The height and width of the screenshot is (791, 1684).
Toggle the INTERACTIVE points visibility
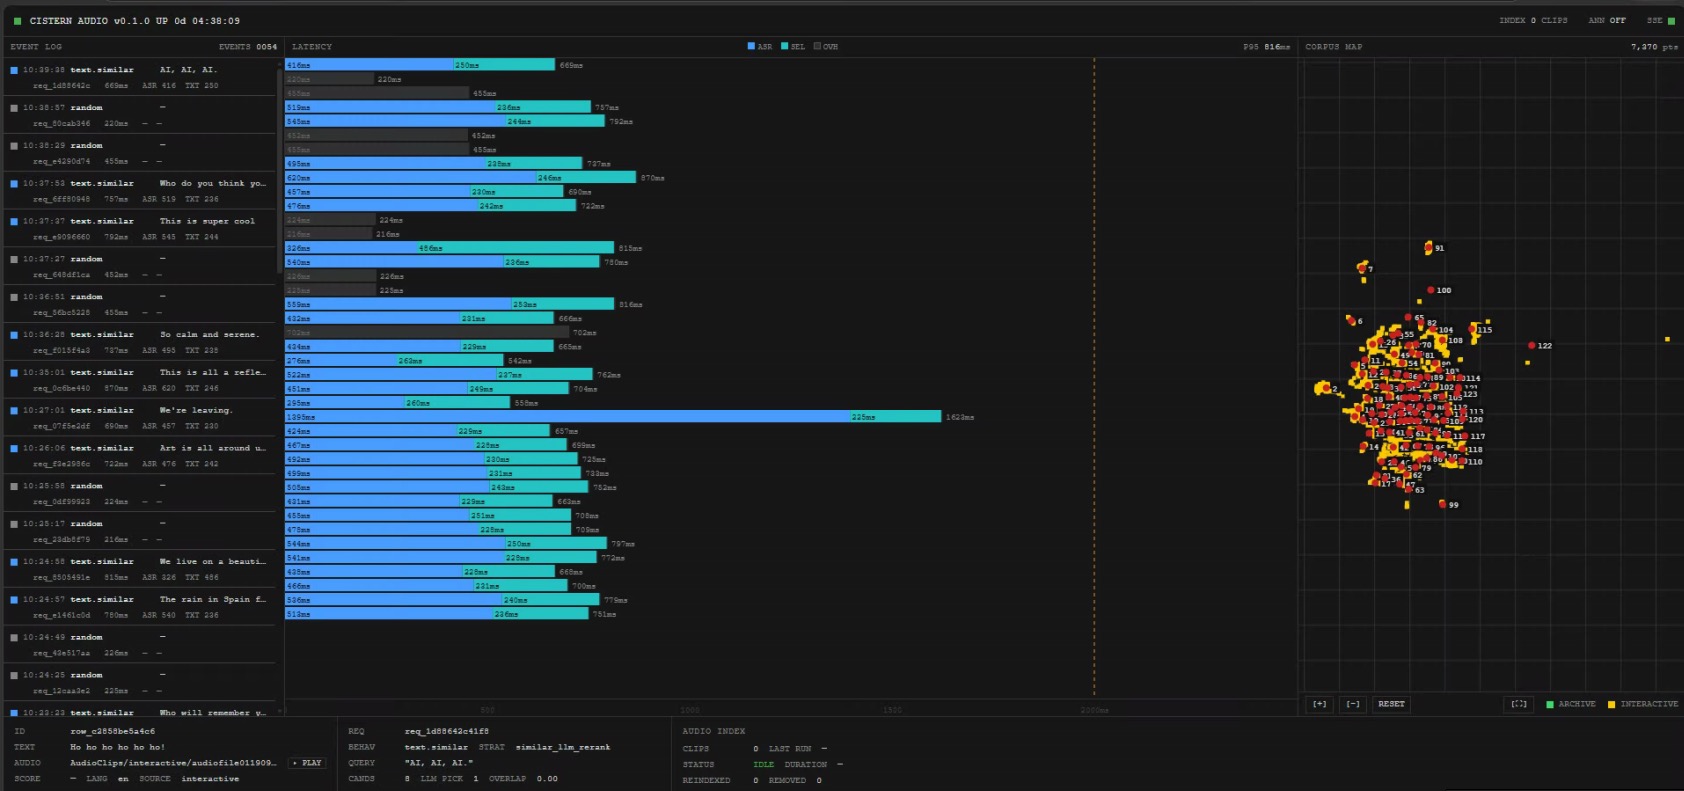point(1642,704)
